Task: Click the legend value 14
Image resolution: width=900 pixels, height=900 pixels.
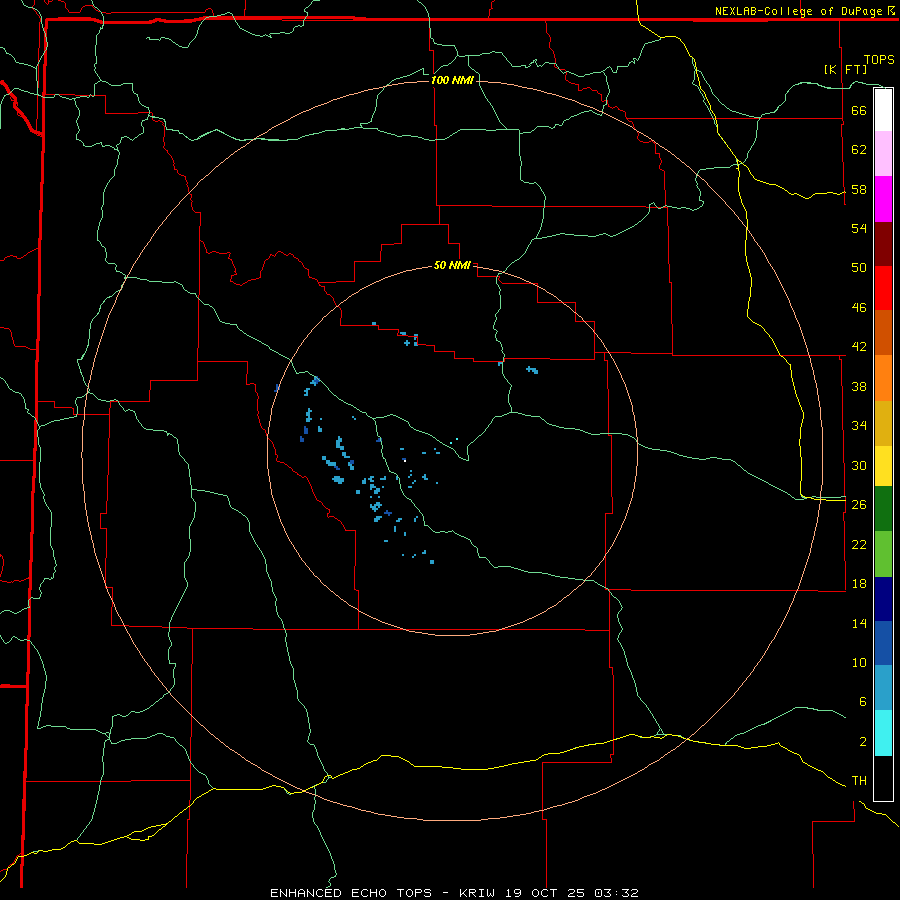Action: [x=859, y=623]
